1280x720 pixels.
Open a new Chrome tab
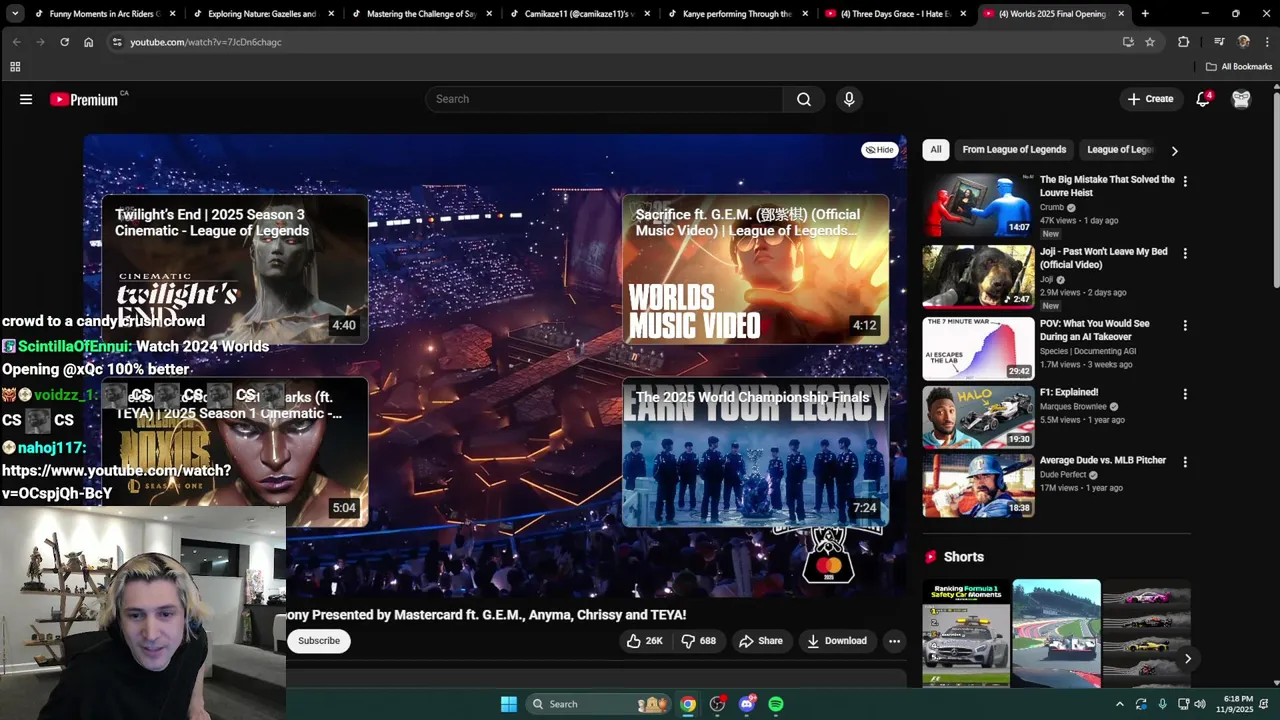click(1145, 14)
